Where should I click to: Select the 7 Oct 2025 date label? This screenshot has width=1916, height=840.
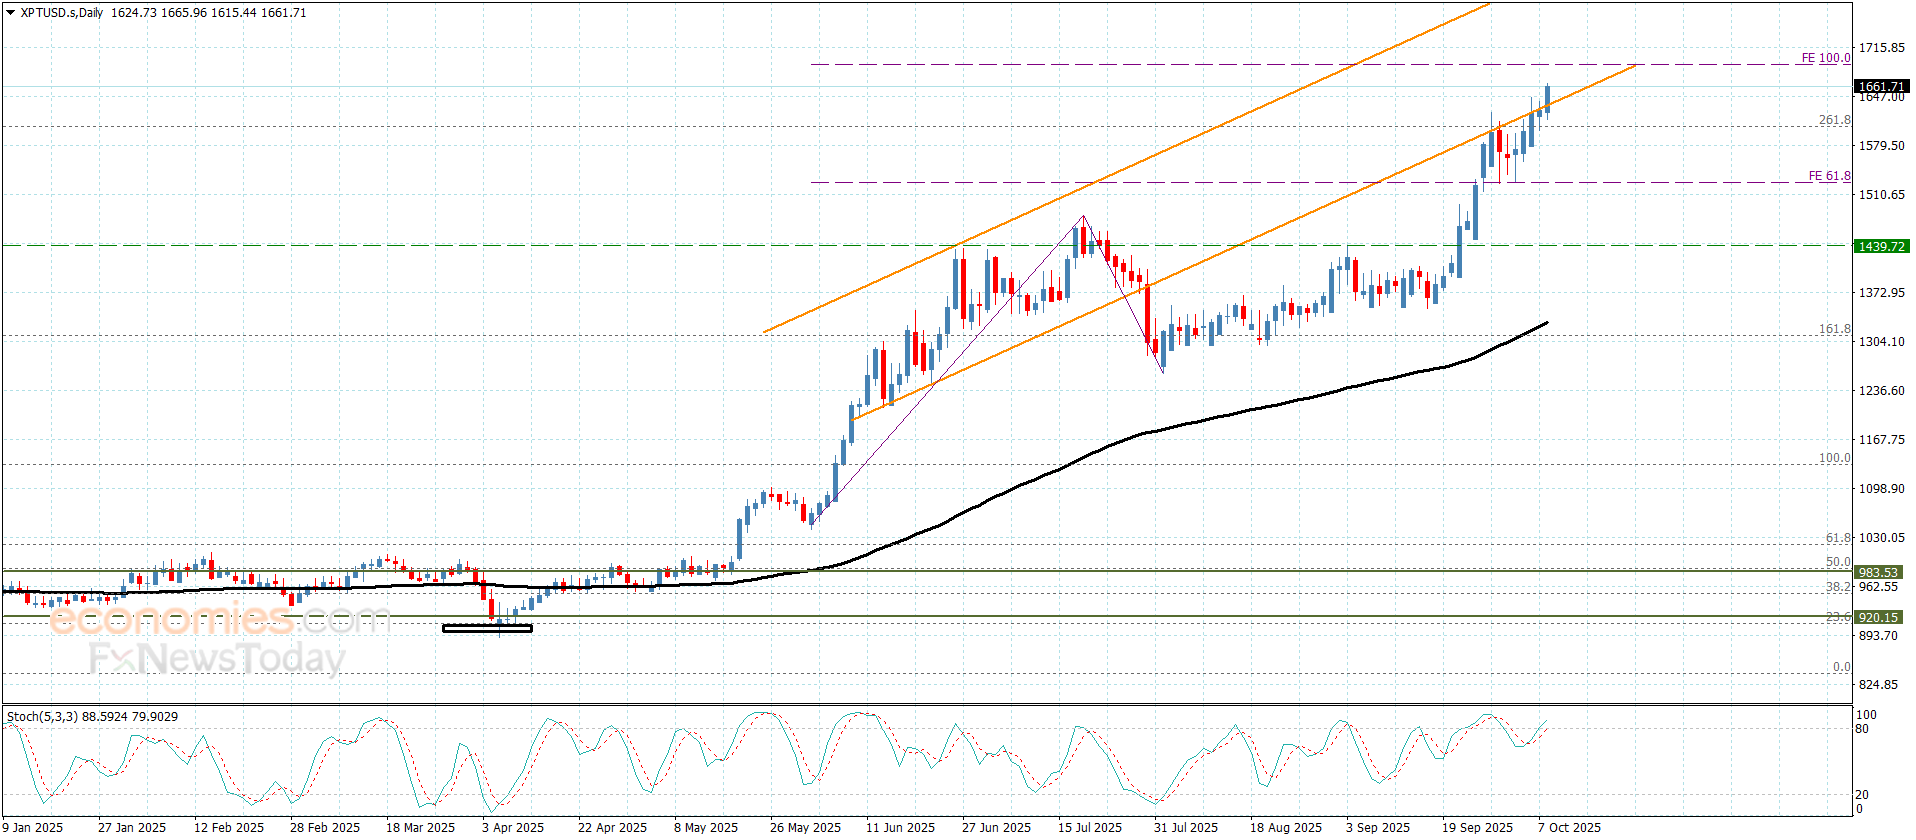tap(1568, 827)
